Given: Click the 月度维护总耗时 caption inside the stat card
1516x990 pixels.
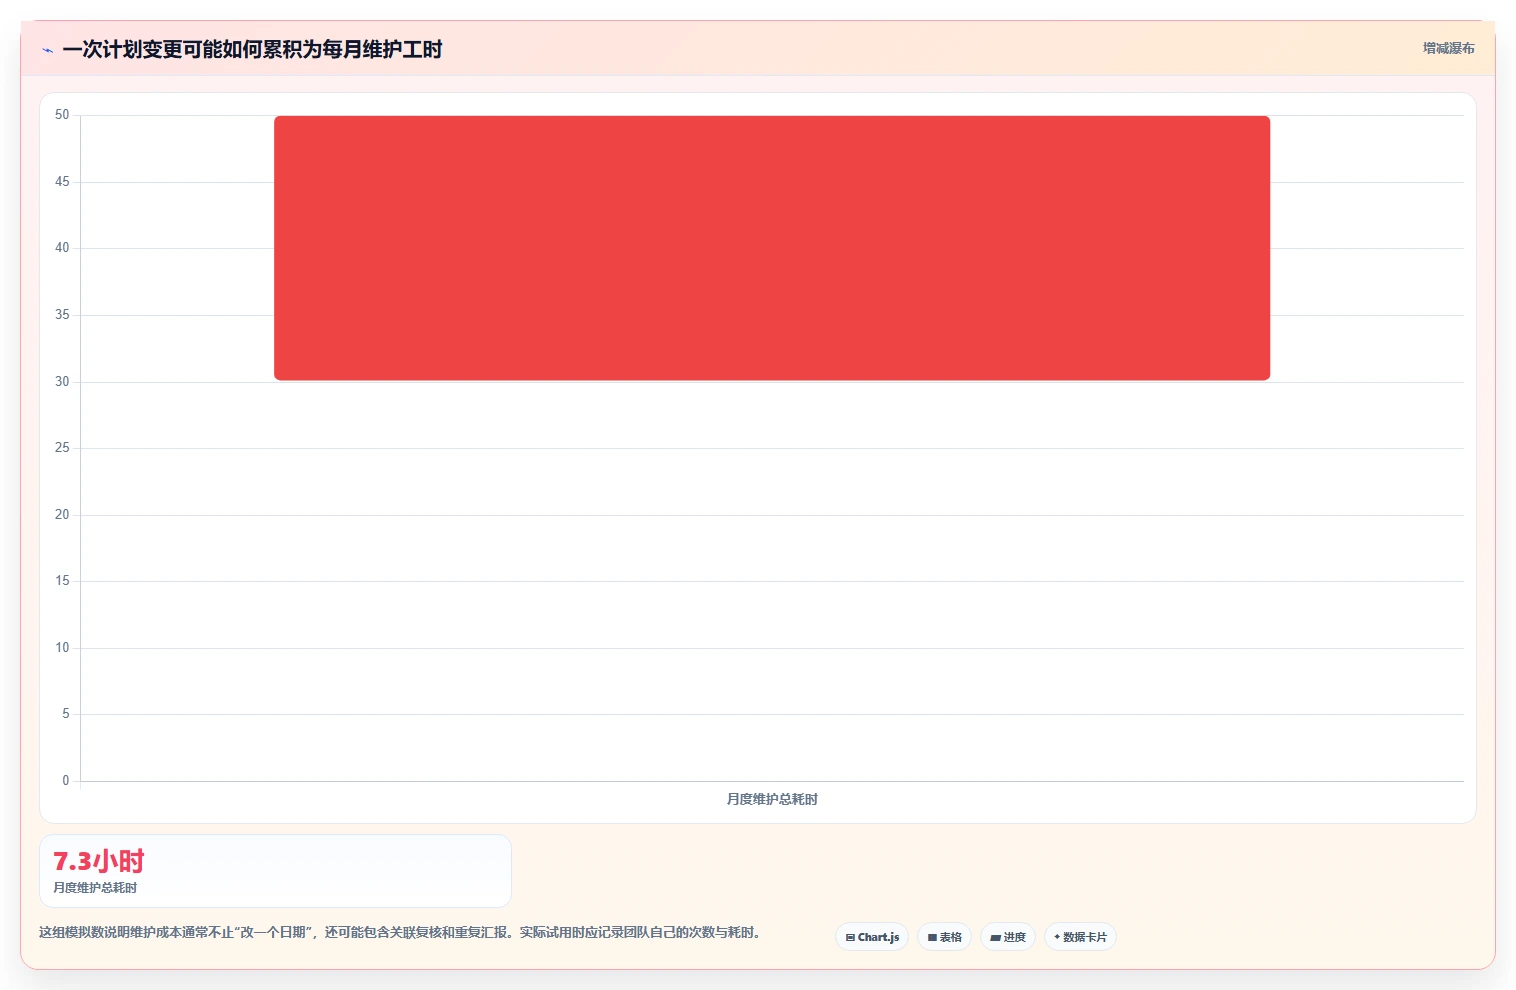Looking at the screenshot, I should 95,888.
